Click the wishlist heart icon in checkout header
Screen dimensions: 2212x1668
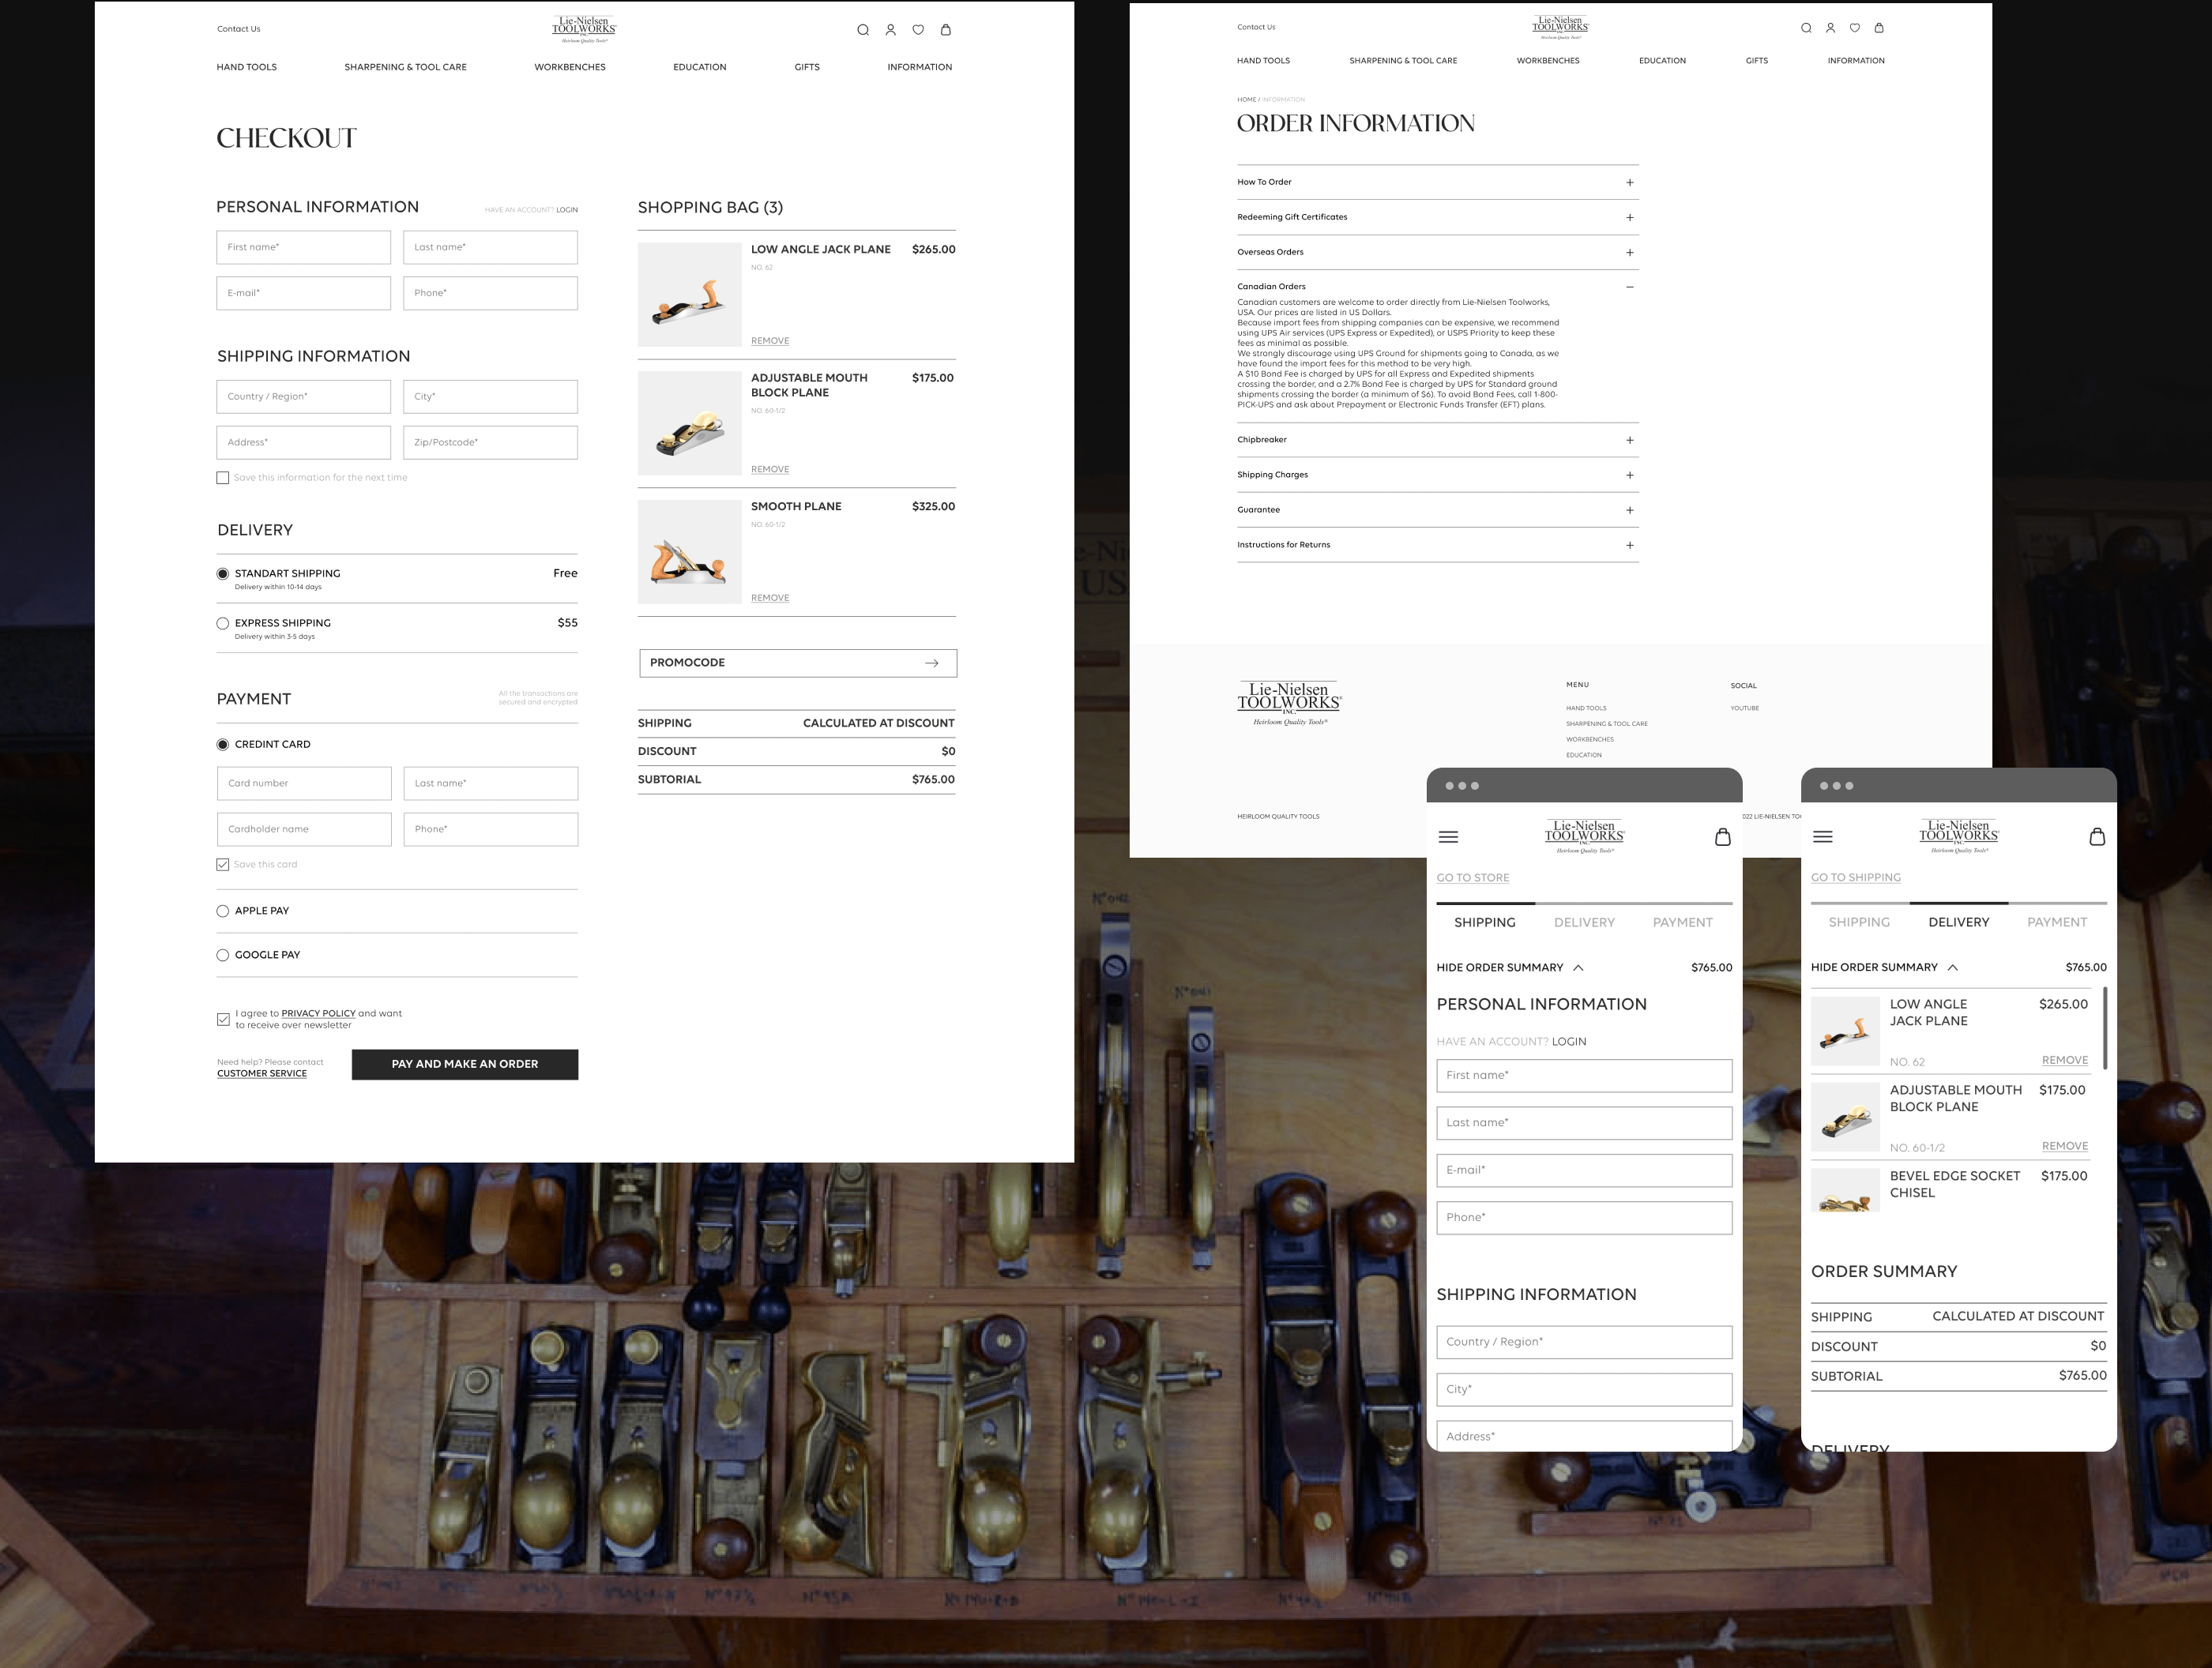click(918, 30)
